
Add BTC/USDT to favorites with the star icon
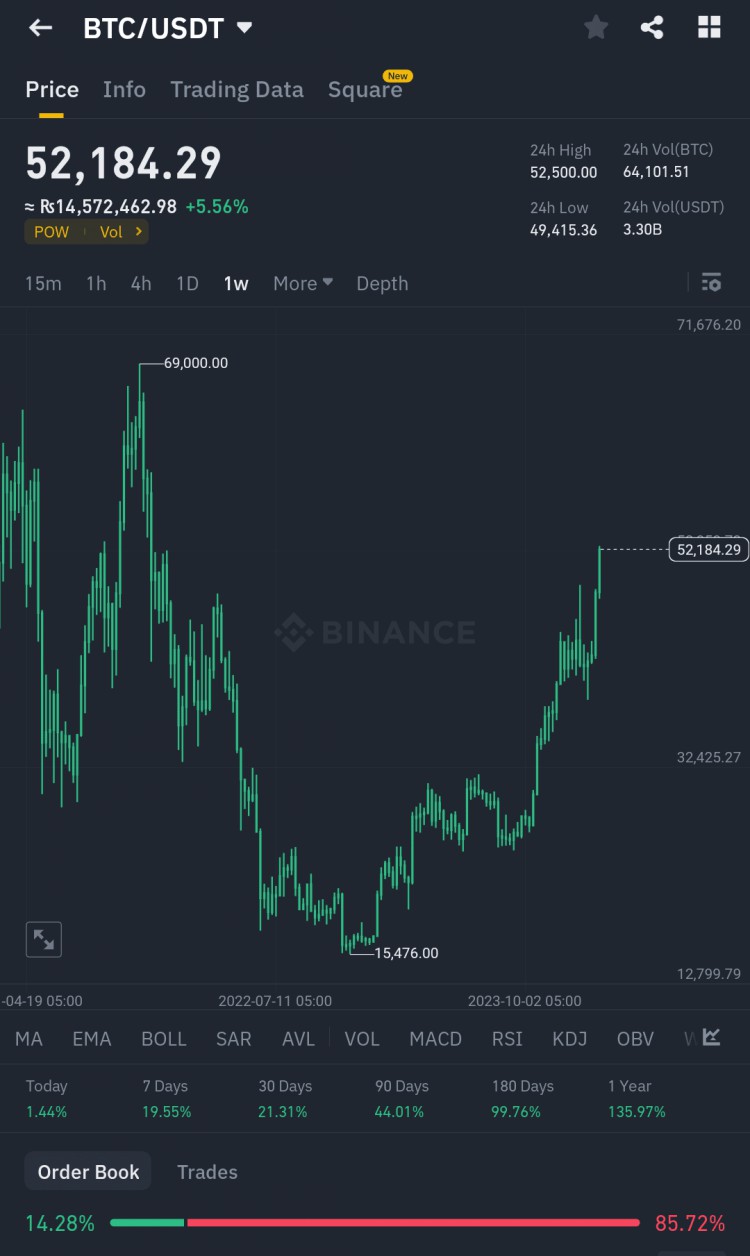596,28
